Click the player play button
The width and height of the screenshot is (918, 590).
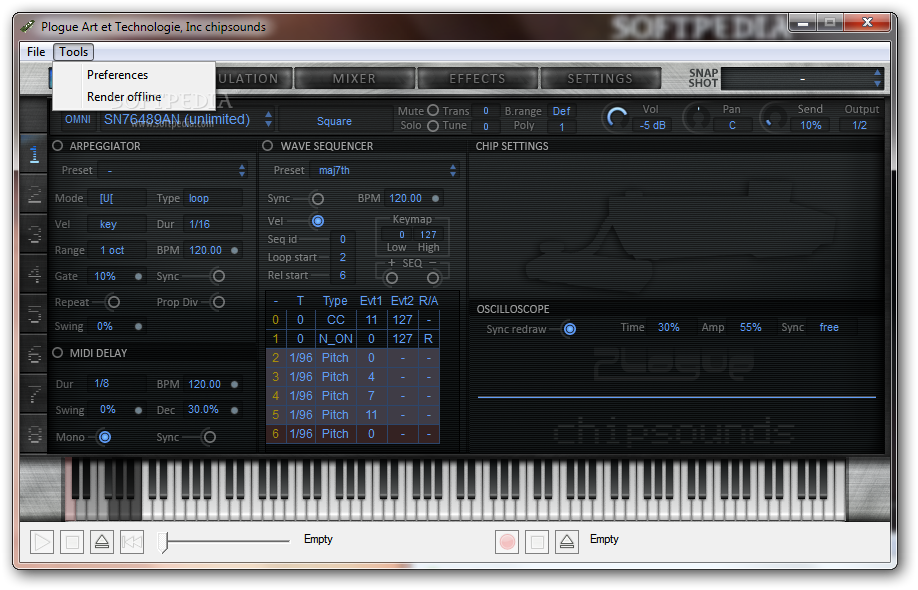pos(42,542)
